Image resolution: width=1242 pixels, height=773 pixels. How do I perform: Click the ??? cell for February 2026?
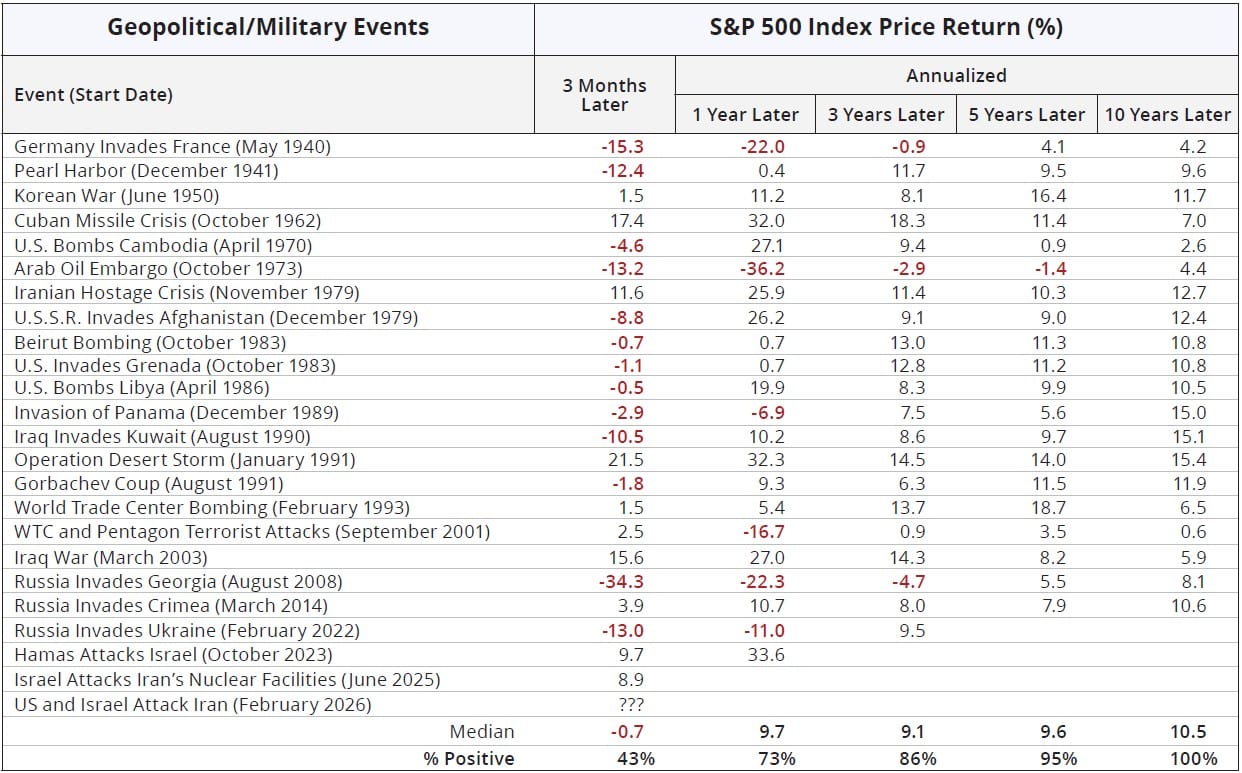[628, 705]
